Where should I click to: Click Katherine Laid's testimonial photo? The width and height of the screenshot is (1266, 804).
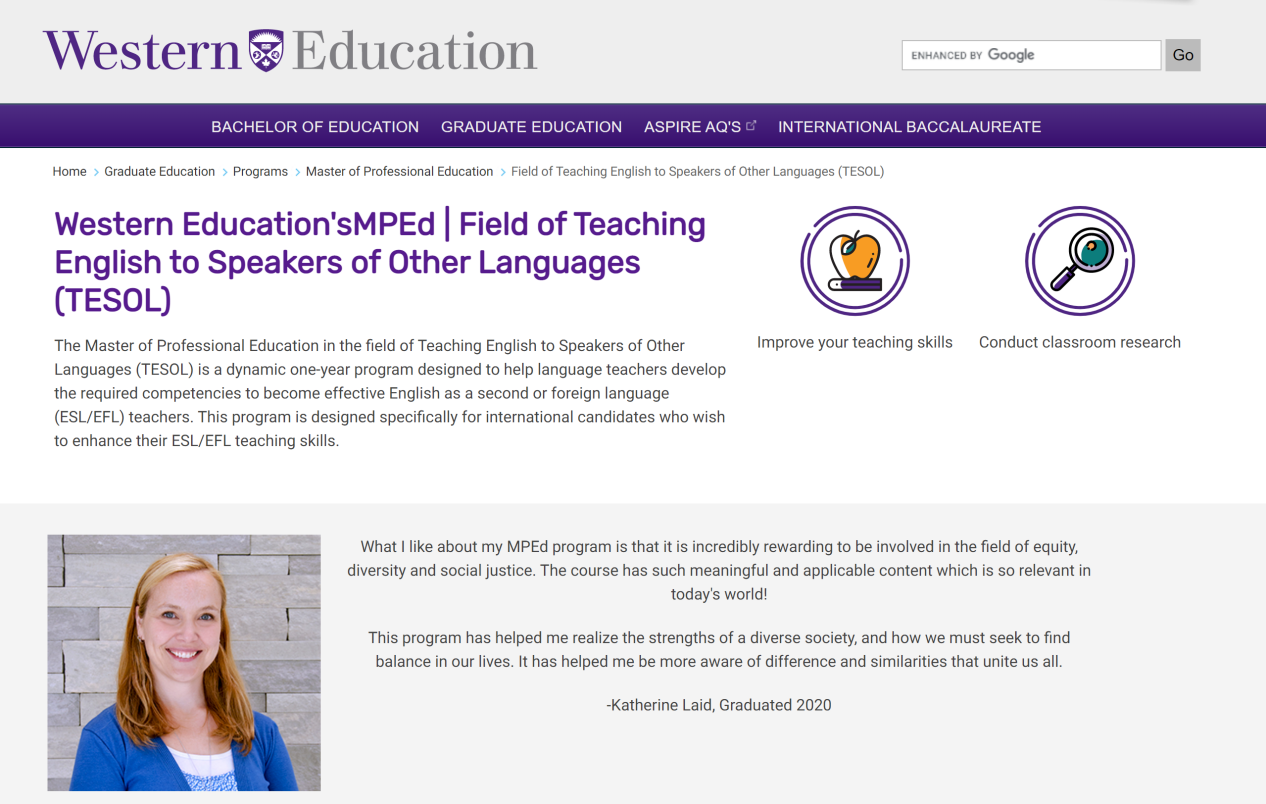click(x=184, y=662)
